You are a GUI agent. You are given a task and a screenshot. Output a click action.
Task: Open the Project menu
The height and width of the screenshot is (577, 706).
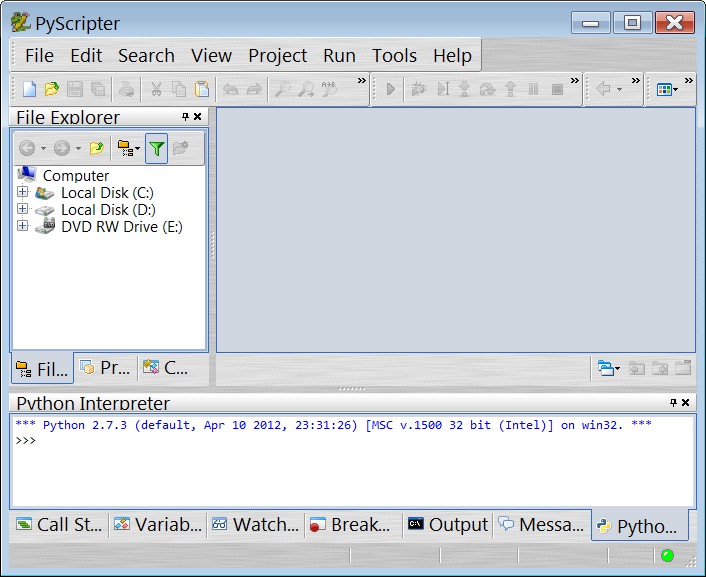[x=277, y=55]
